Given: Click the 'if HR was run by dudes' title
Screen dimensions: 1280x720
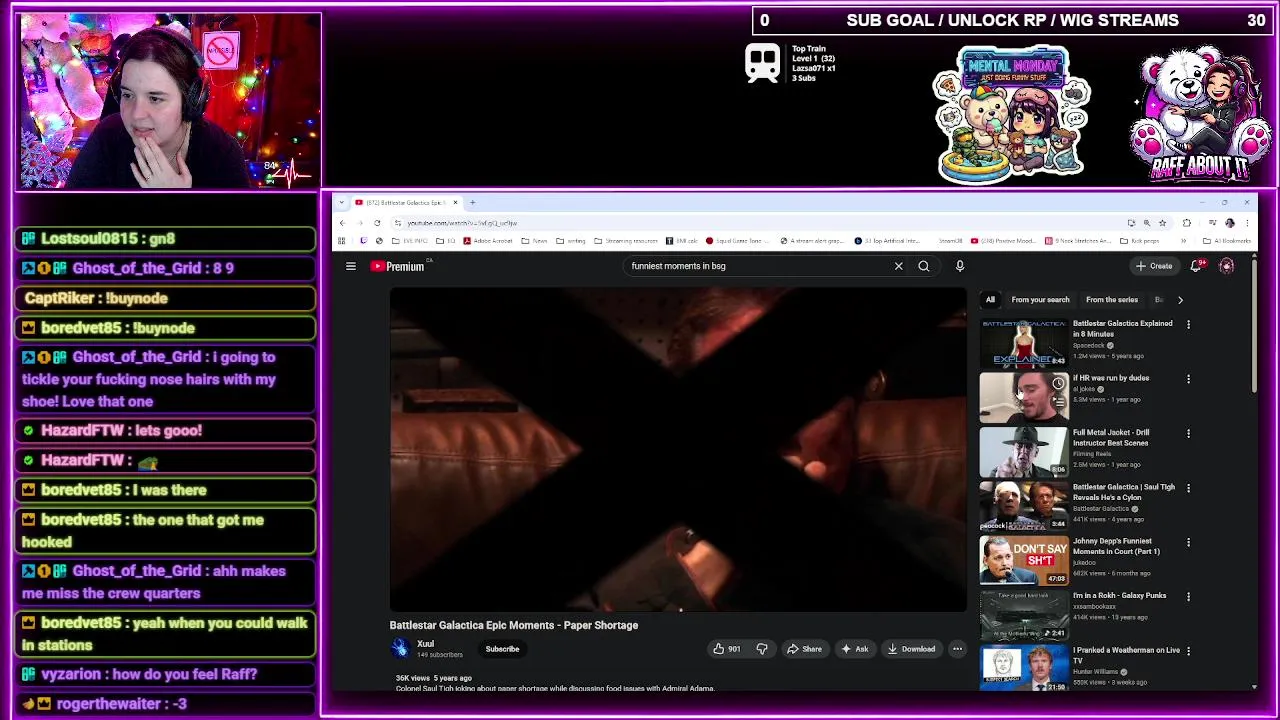Looking at the screenshot, I should 1111,378.
